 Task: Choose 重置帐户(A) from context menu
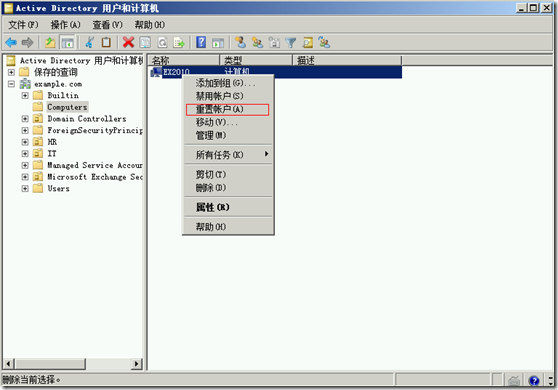pos(228,109)
